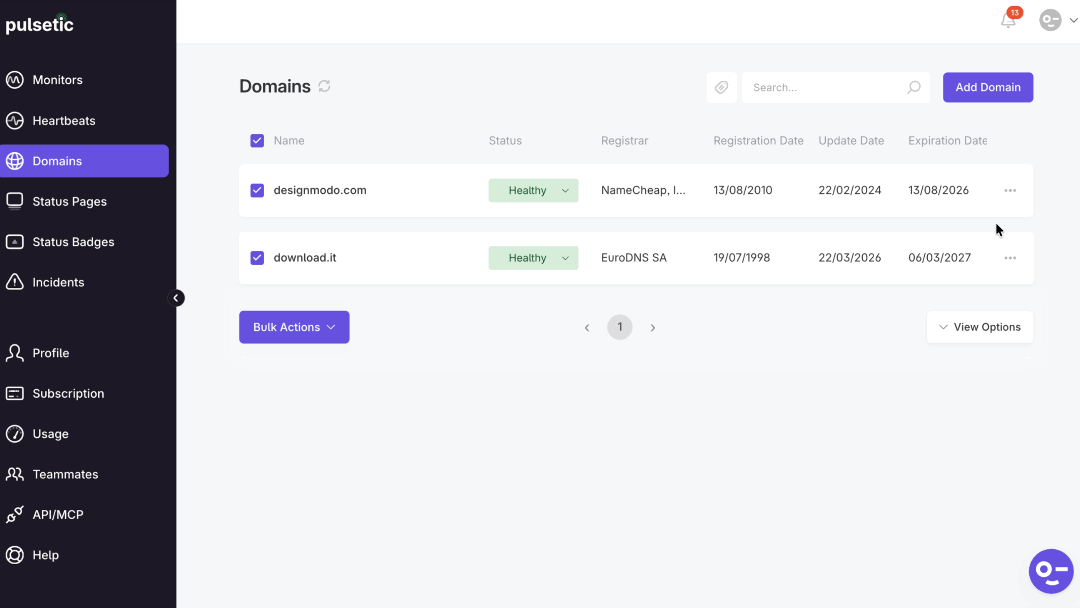Click the Status Pages sidebar icon
This screenshot has width=1080, height=608.
[14, 201]
